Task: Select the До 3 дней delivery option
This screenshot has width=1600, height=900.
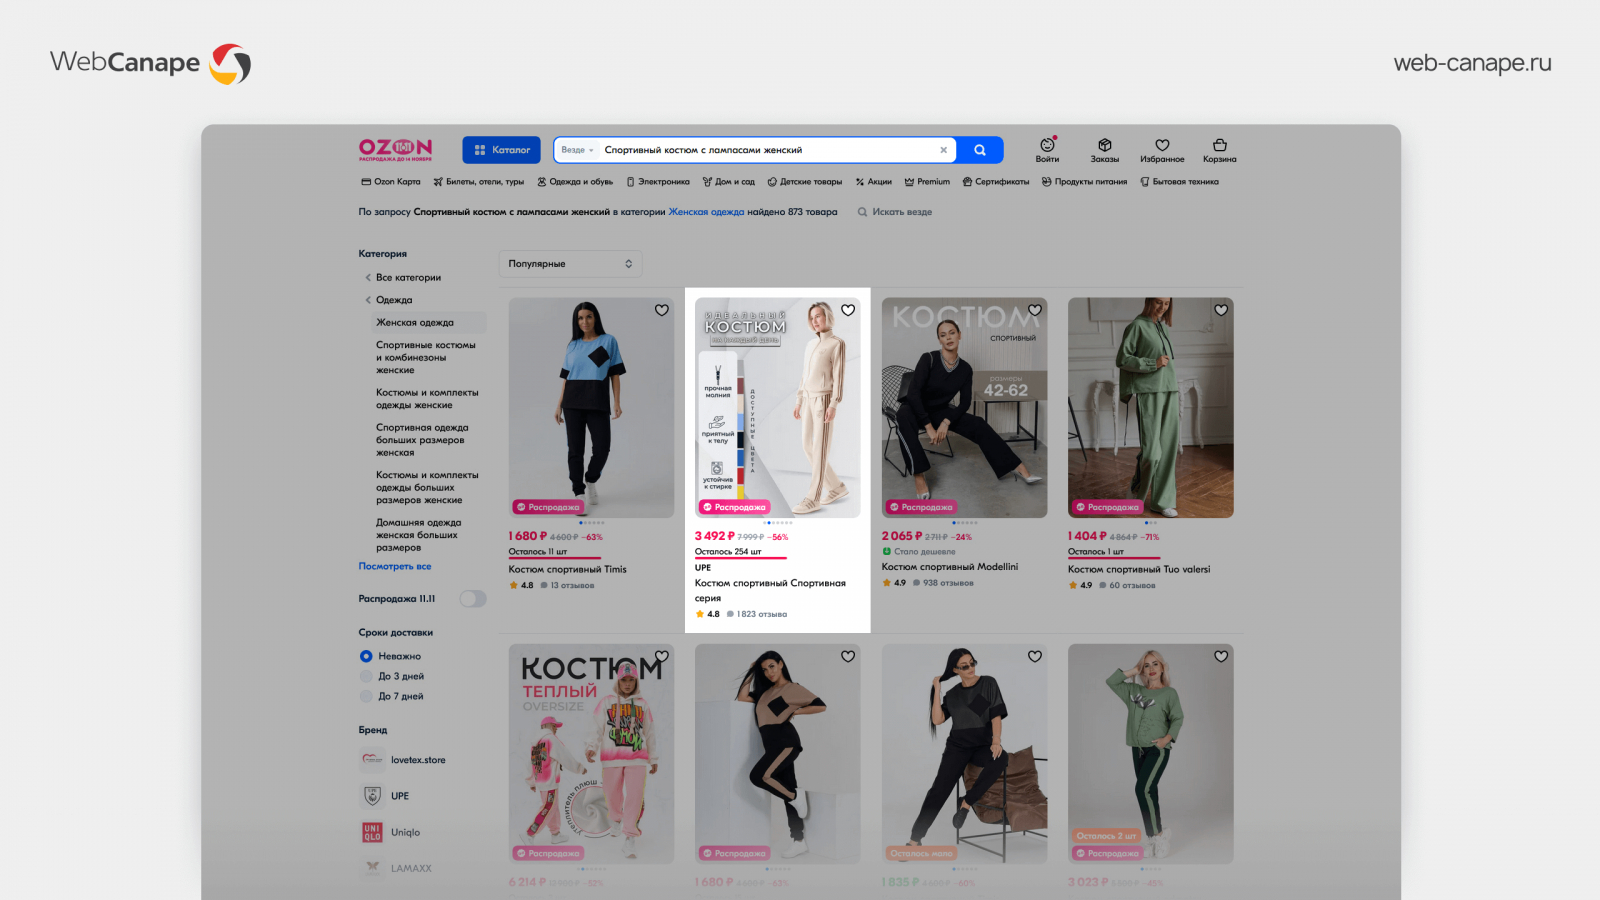Action: [x=366, y=676]
